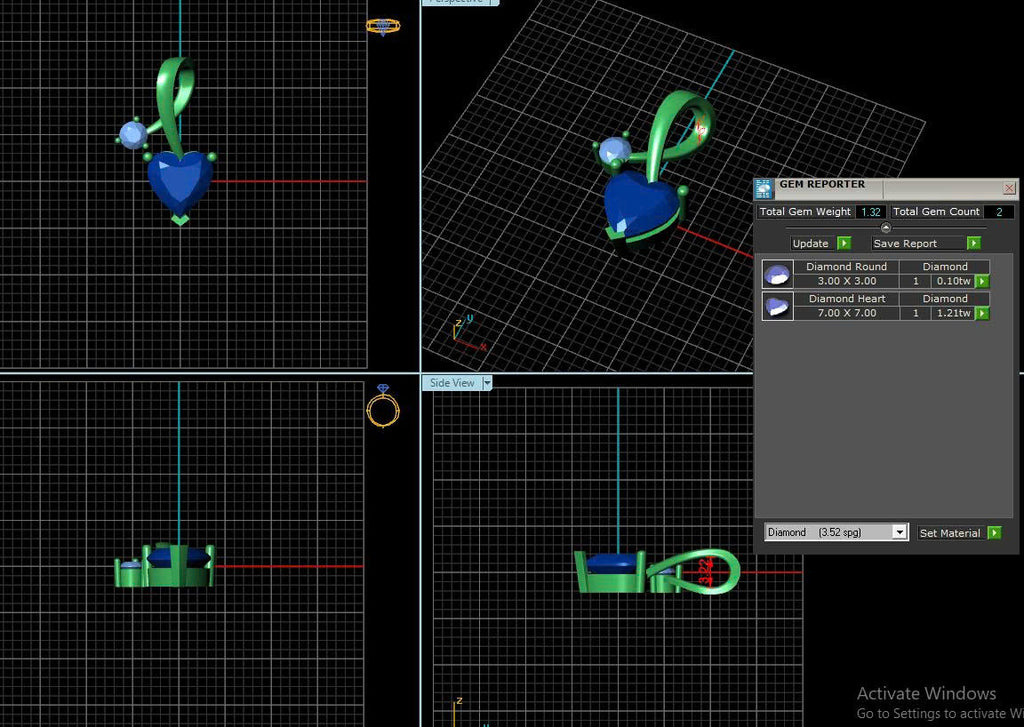Click the green arrow on the 0.10tw row
The image size is (1024, 727).
point(982,281)
